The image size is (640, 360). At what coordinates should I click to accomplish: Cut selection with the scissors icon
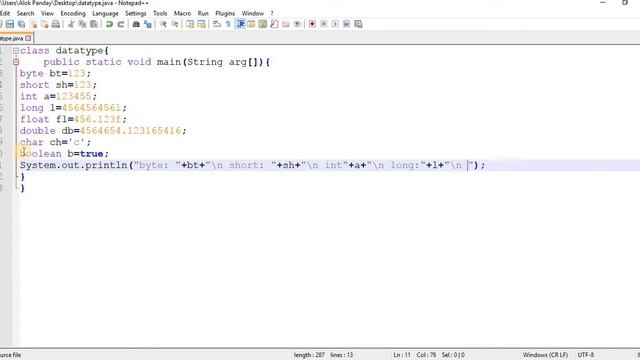click(71, 24)
